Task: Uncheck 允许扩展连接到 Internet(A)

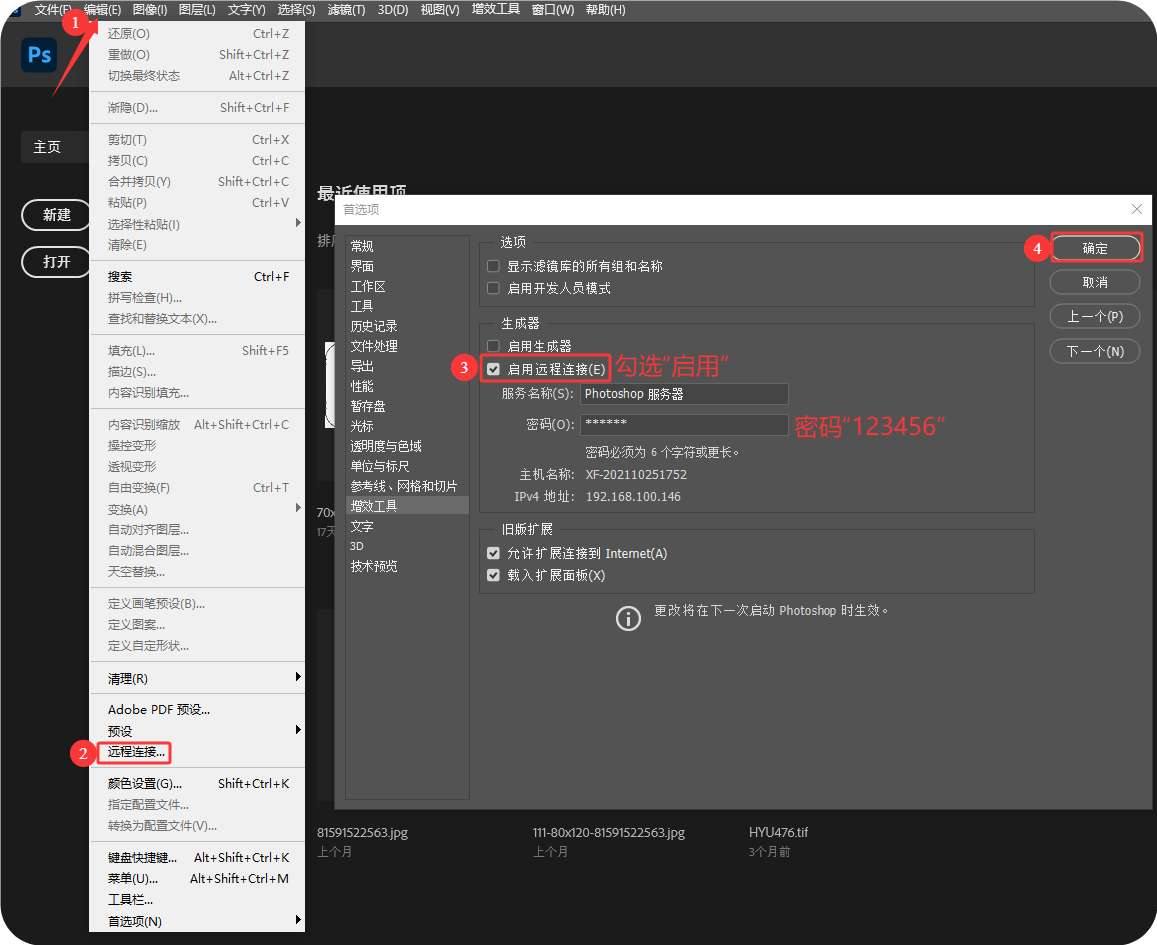Action: pyautogui.click(x=494, y=553)
